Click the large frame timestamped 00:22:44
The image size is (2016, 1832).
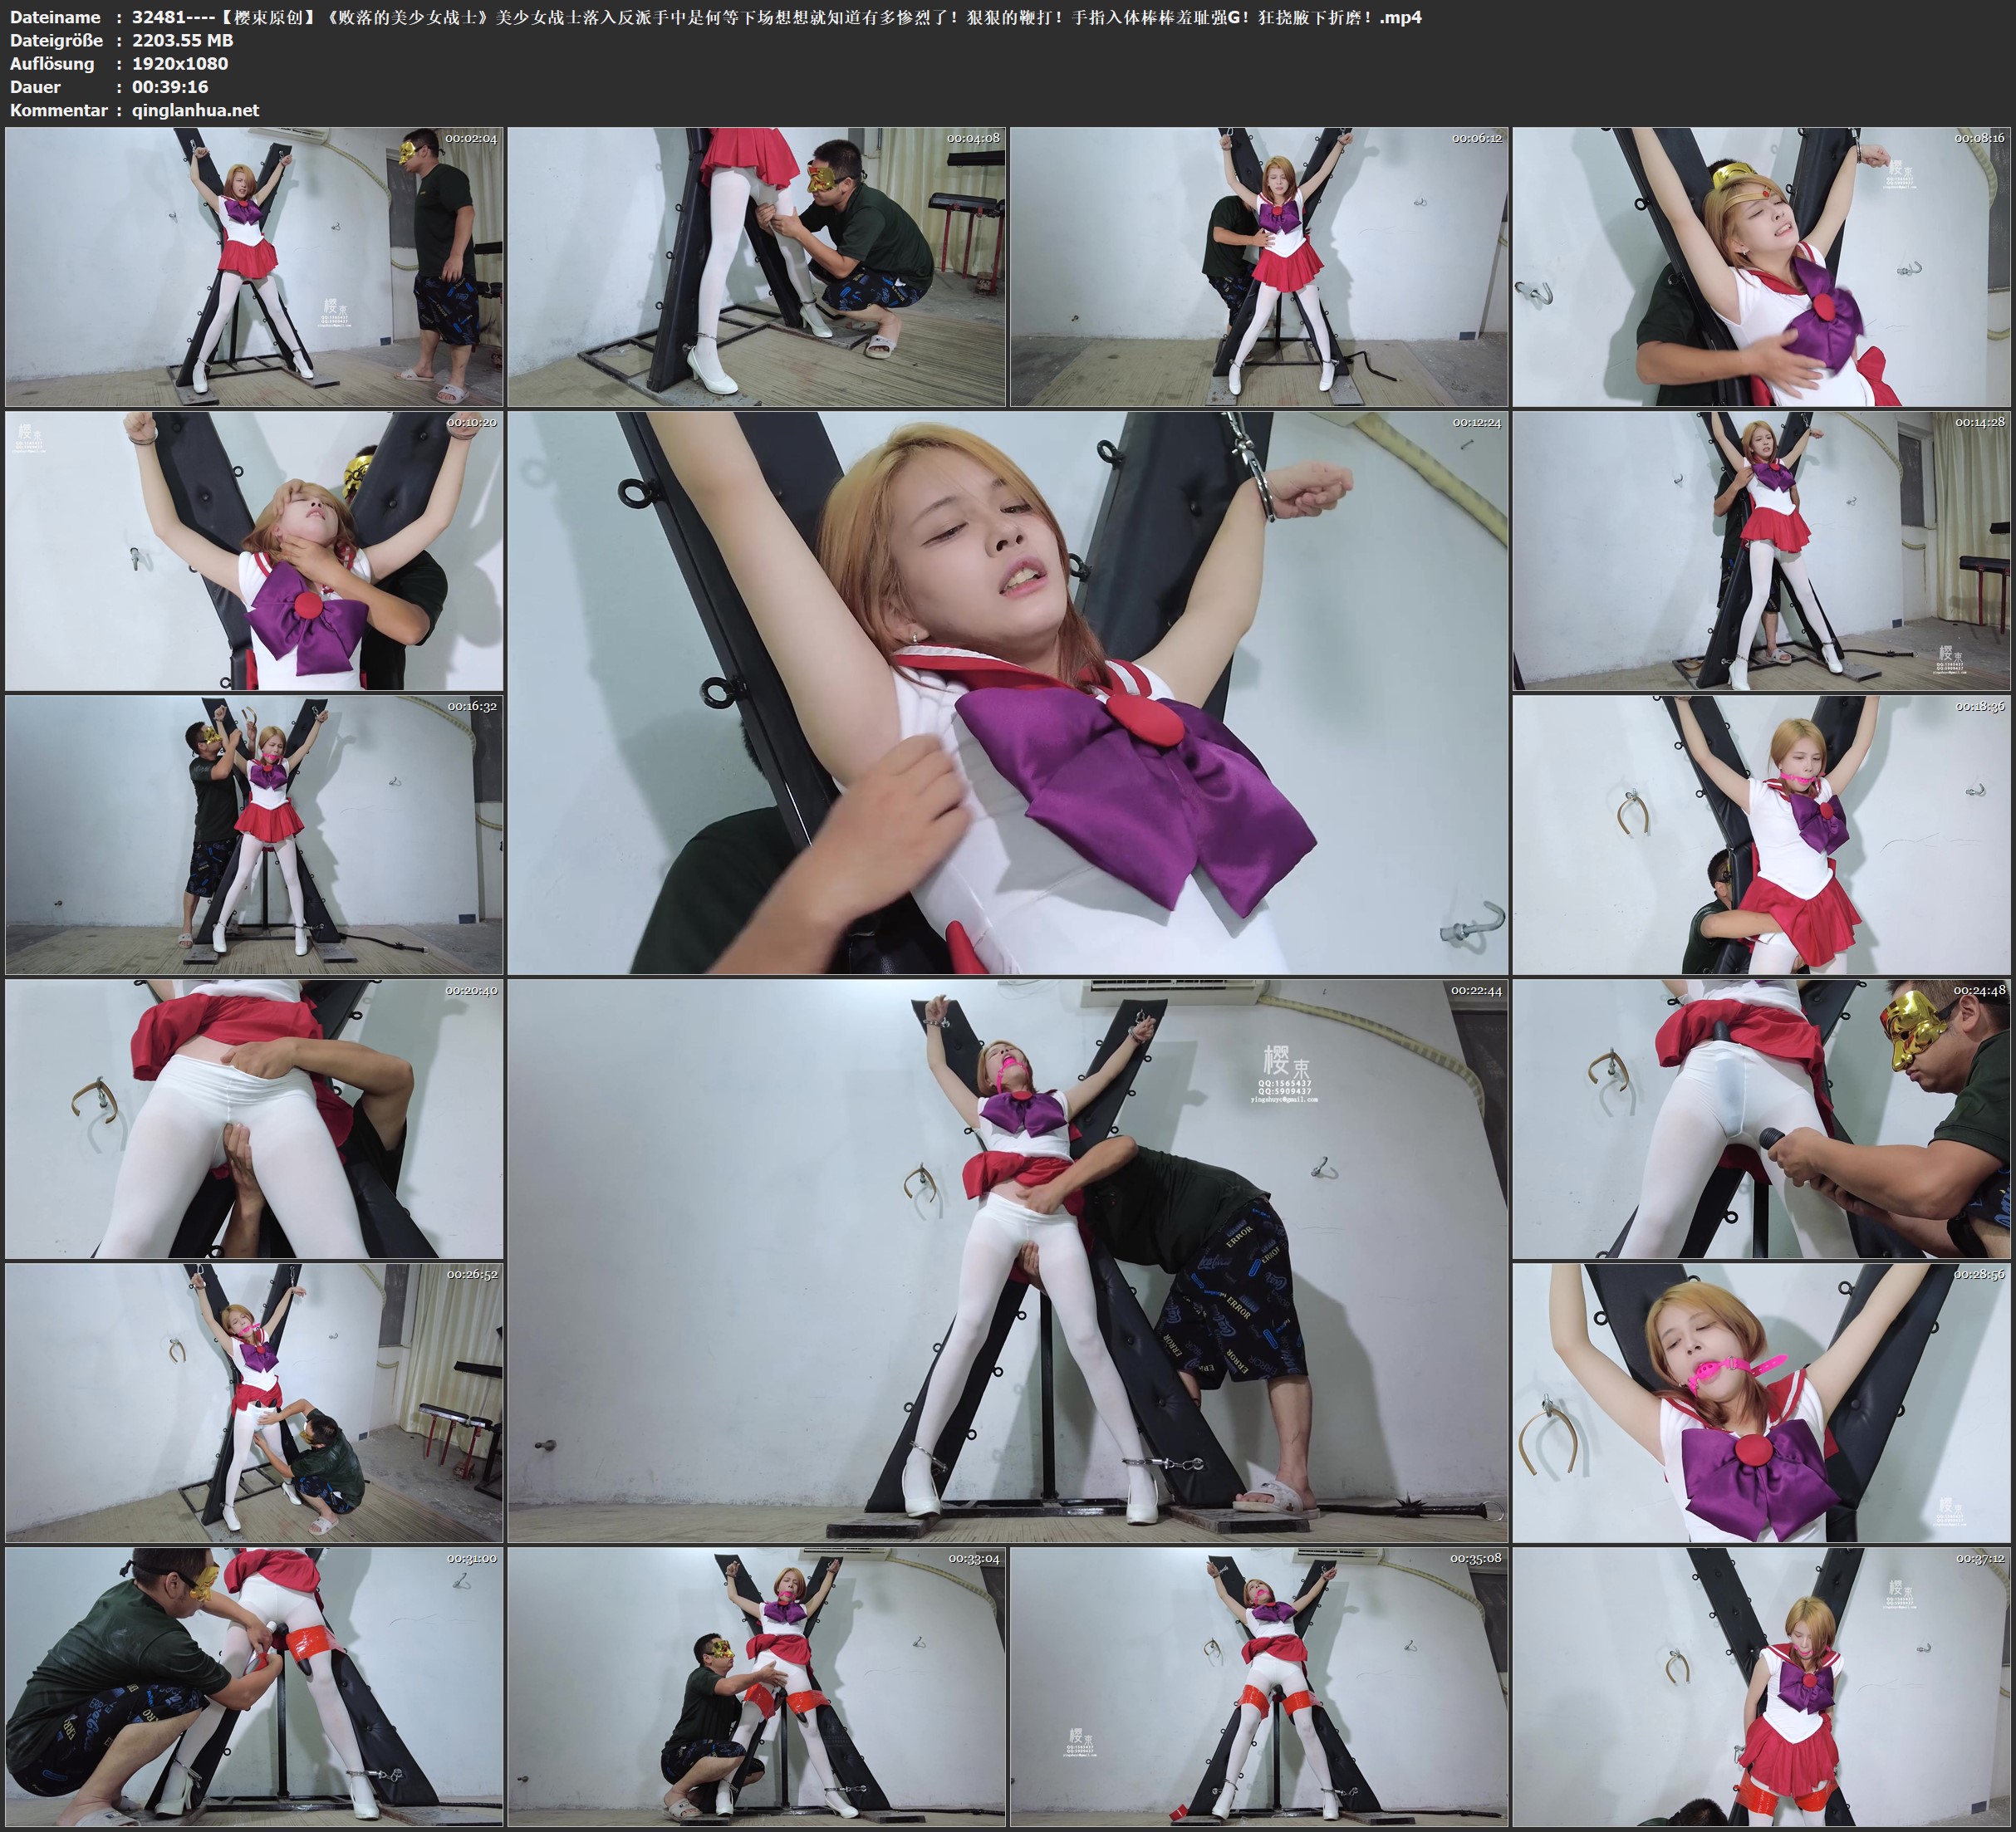[x=1007, y=1261]
